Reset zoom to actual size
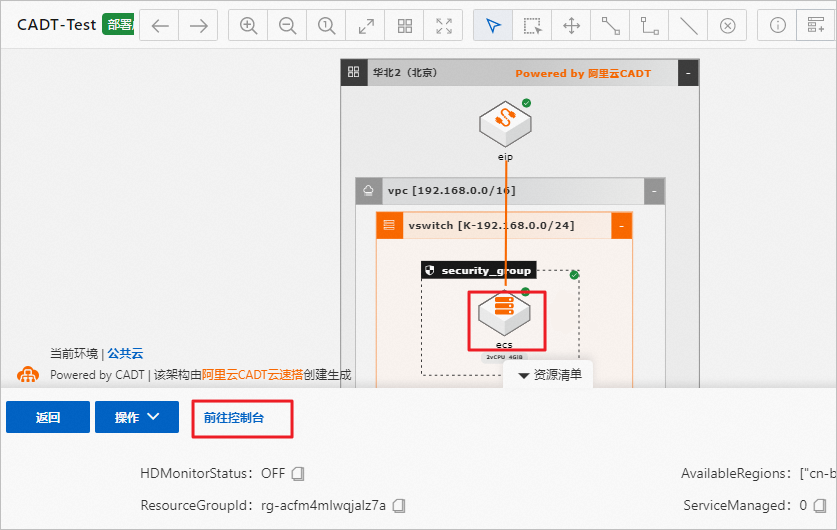The height and width of the screenshot is (530, 837). click(326, 26)
